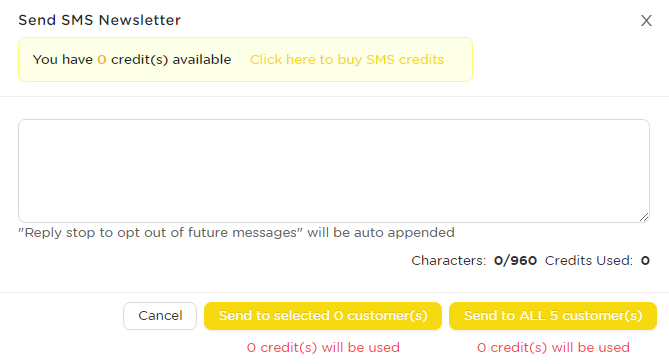Cancel the SMS newsletter

(160, 316)
